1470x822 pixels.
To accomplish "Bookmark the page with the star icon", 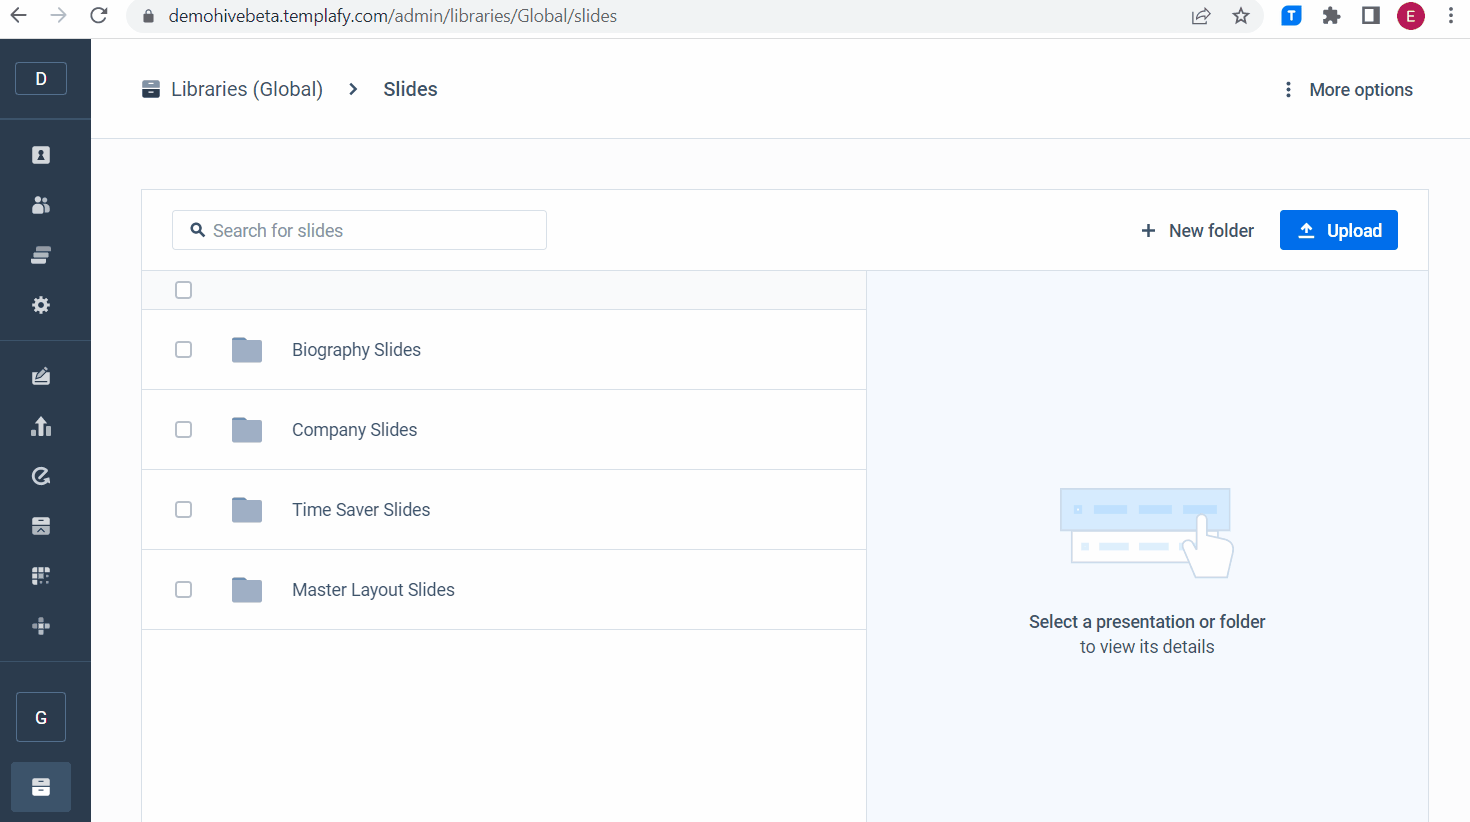I will coord(1241,16).
